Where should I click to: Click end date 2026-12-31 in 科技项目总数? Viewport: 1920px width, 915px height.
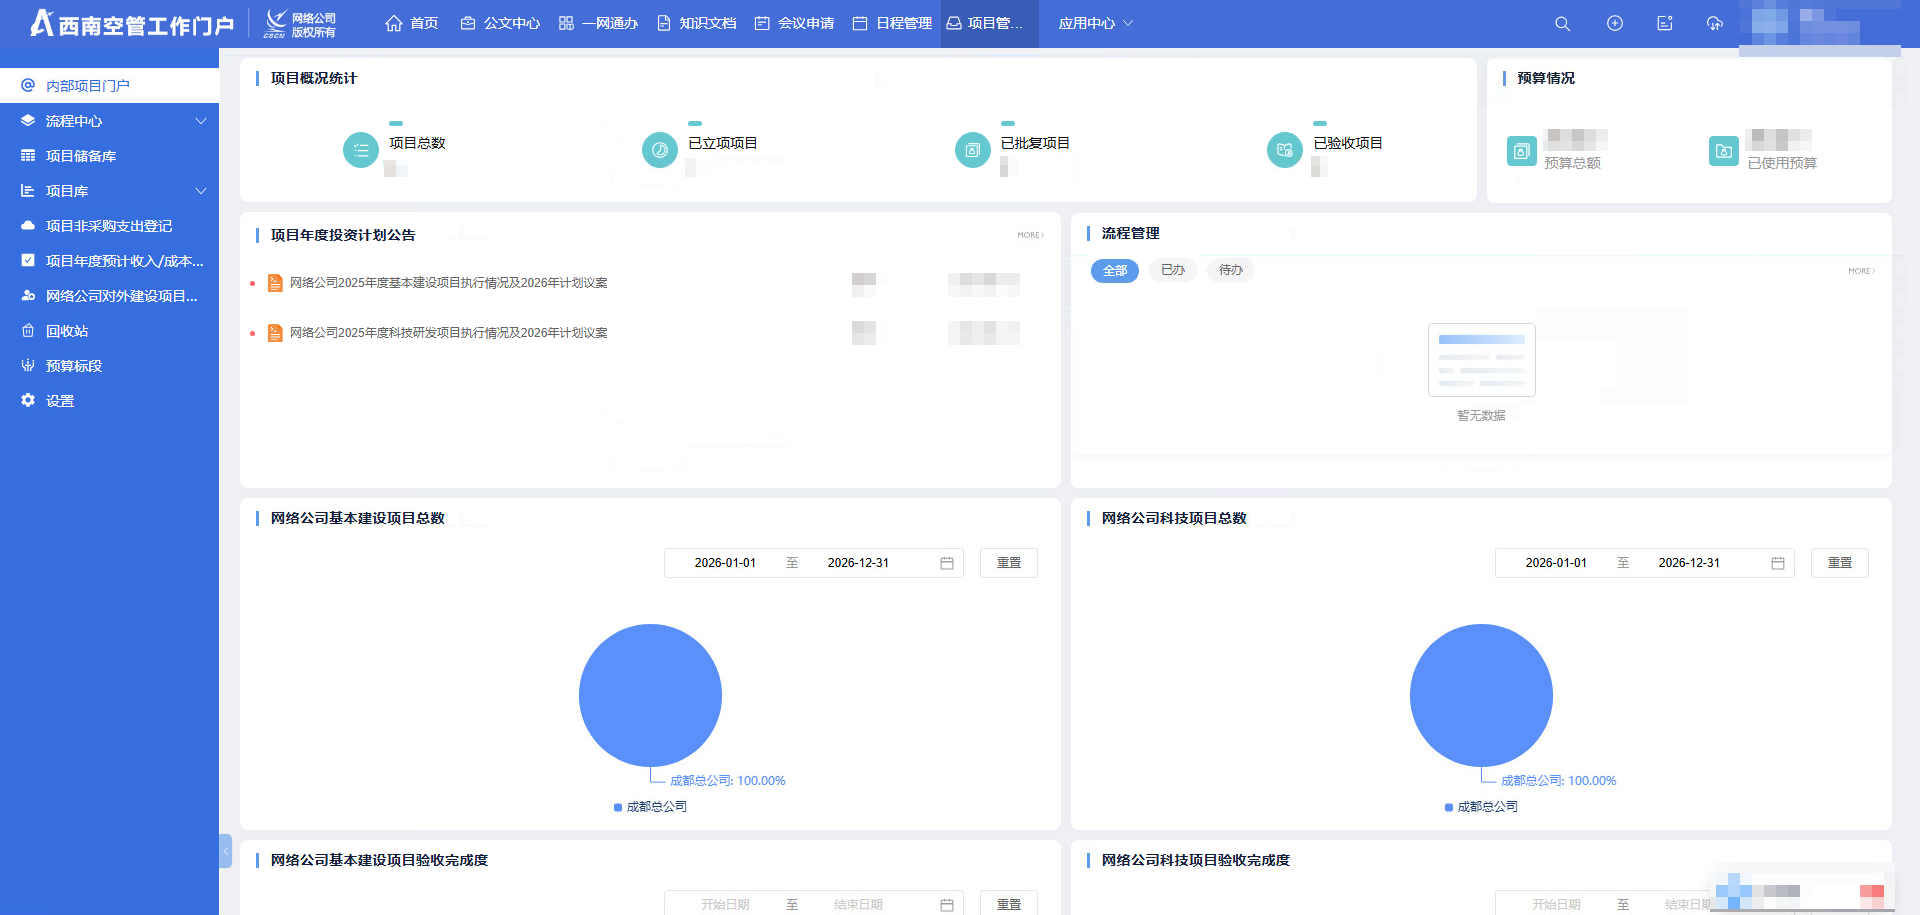[1689, 563]
